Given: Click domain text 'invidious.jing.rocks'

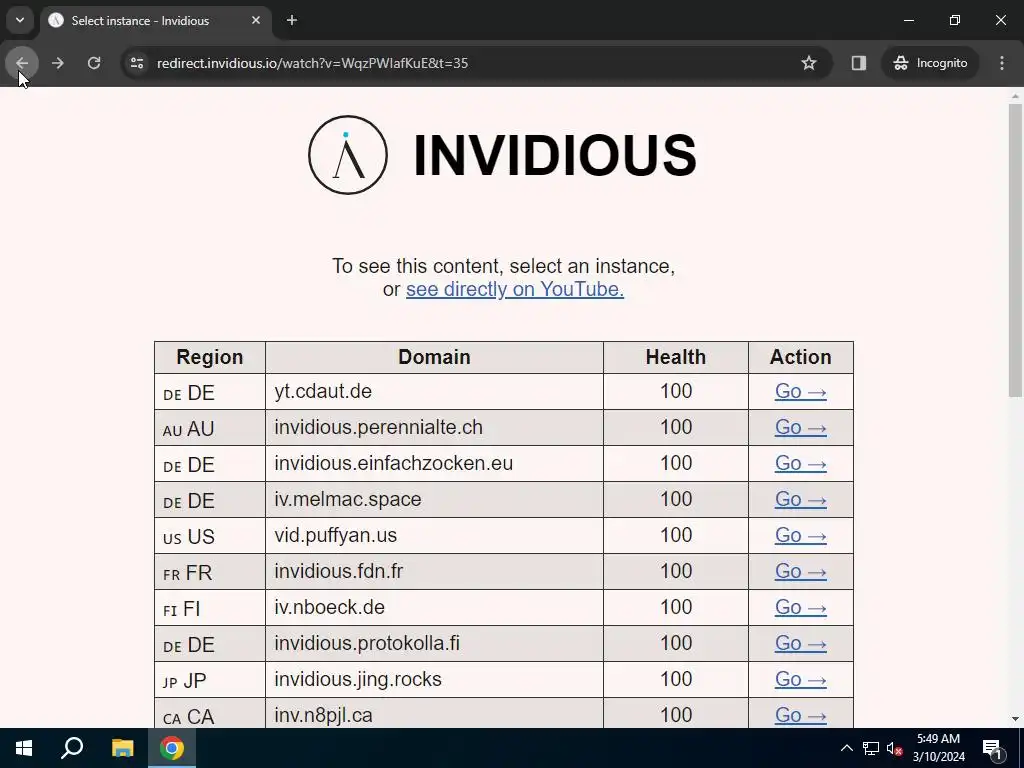Looking at the screenshot, I should [x=358, y=680].
